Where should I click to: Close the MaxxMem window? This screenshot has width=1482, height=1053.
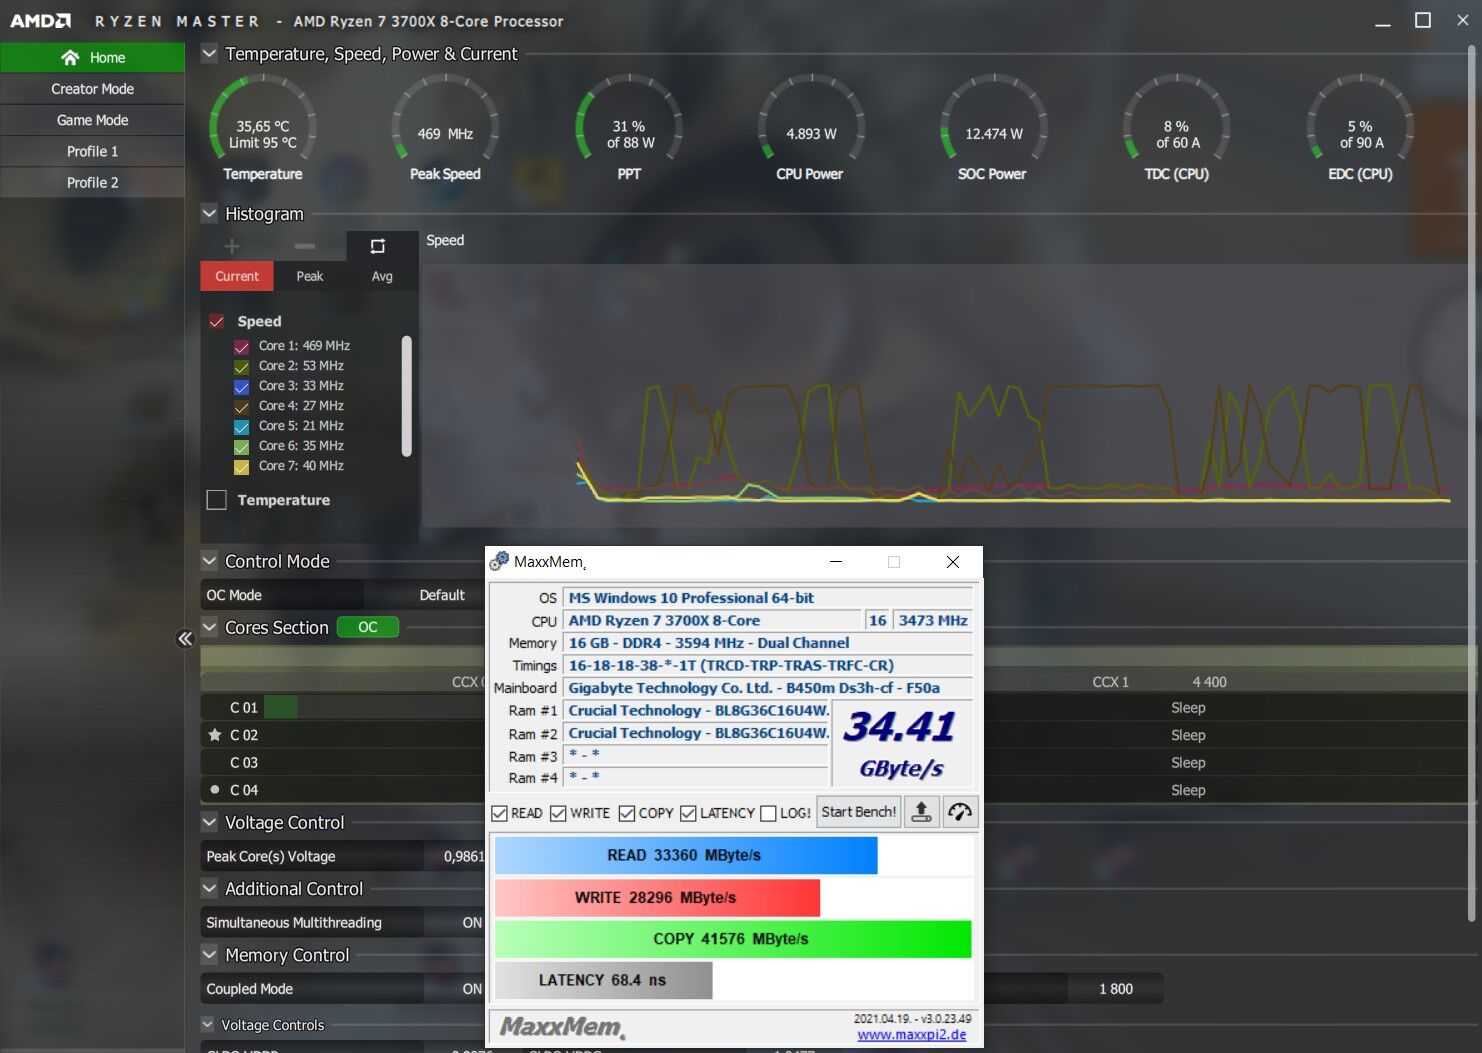click(x=953, y=562)
